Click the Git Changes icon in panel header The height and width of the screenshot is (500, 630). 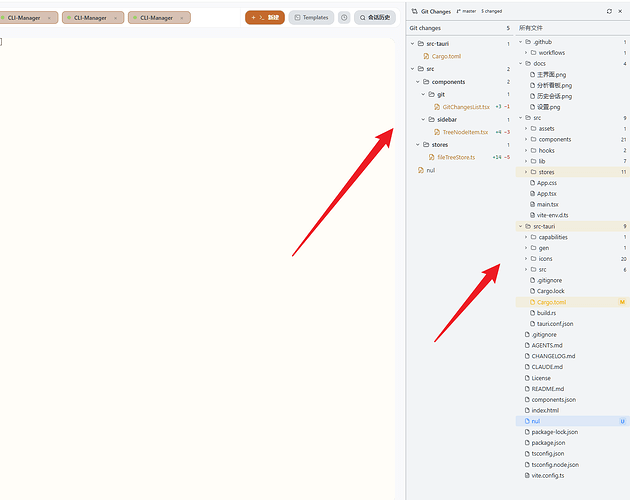click(415, 11)
